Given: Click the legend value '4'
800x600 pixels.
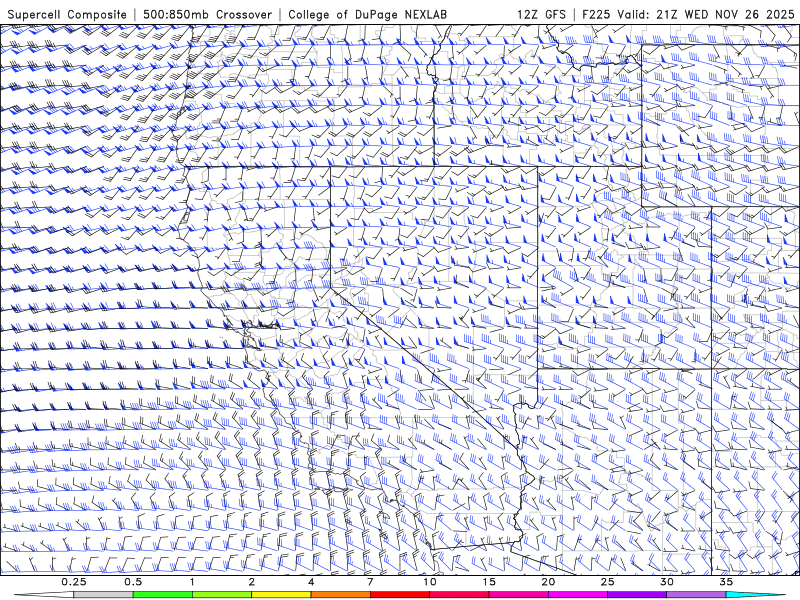Looking at the screenshot, I should point(311,582).
